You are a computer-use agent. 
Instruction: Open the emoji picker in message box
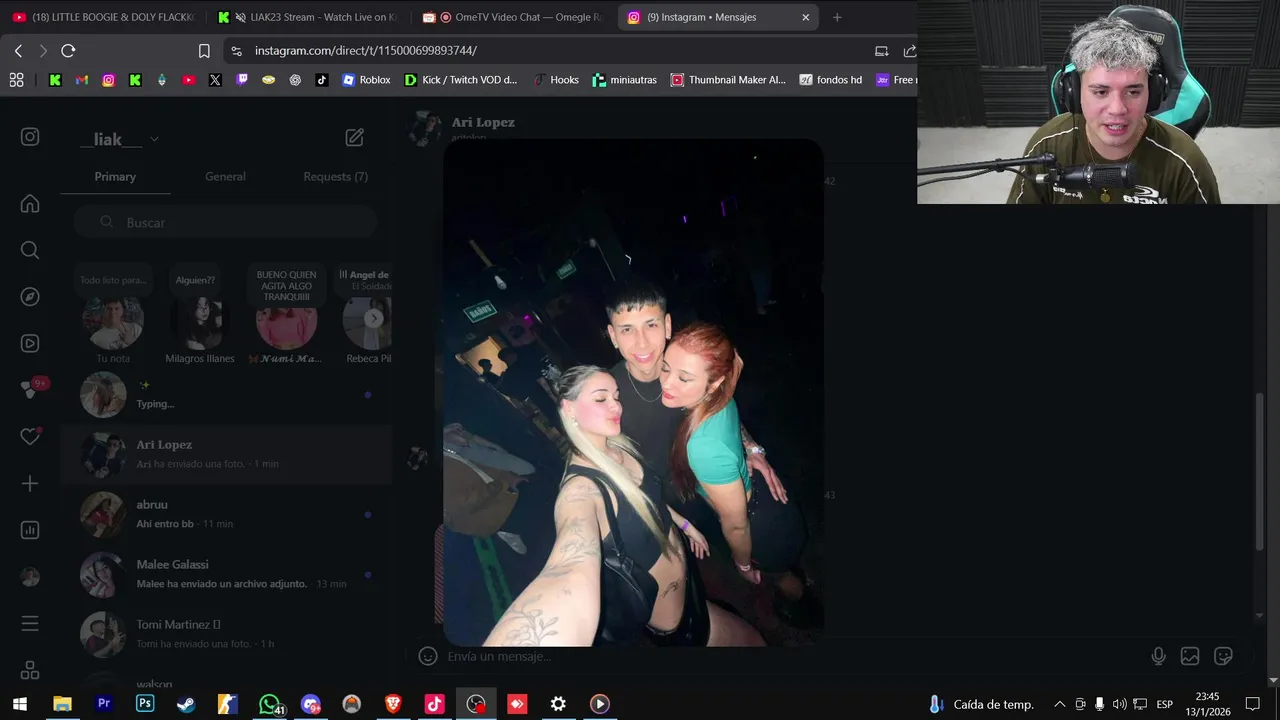428,656
